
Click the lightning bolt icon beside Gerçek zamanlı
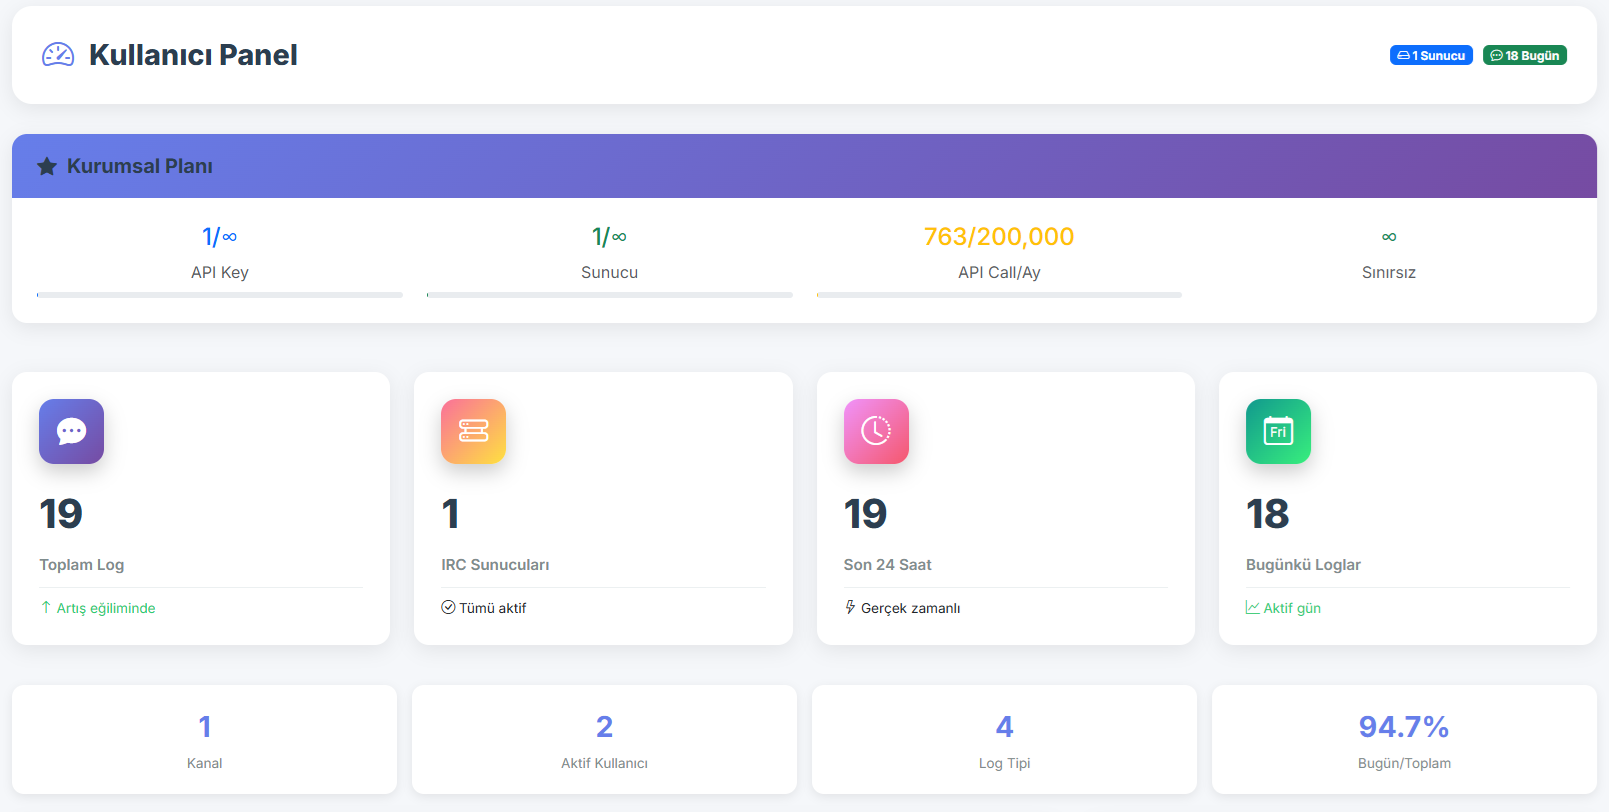tap(850, 607)
